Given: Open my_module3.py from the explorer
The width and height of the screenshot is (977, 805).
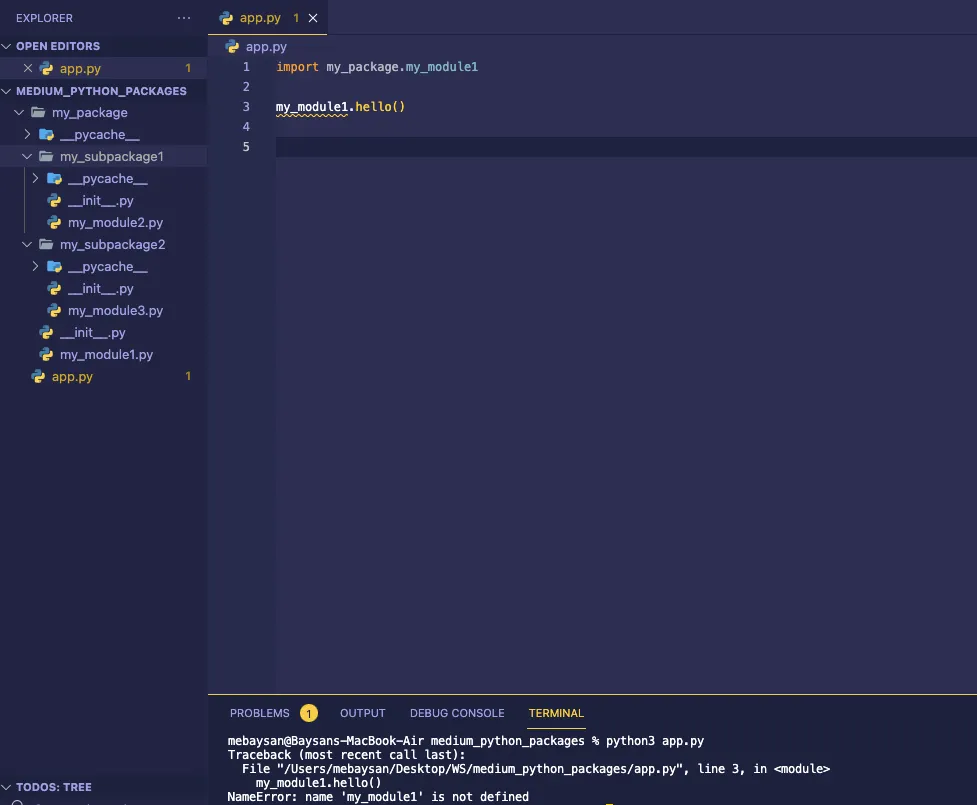Looking at the screenshot, I should click(115, 310).
